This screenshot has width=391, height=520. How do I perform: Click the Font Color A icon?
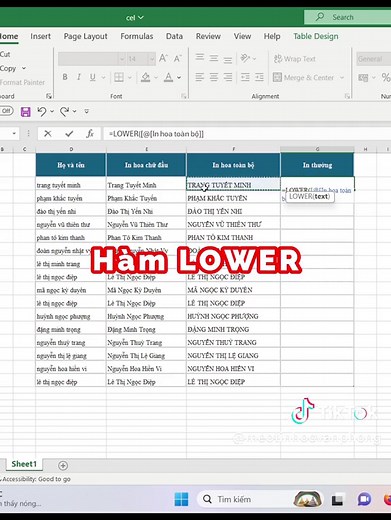pyautogui.click(x=169, y=77)
